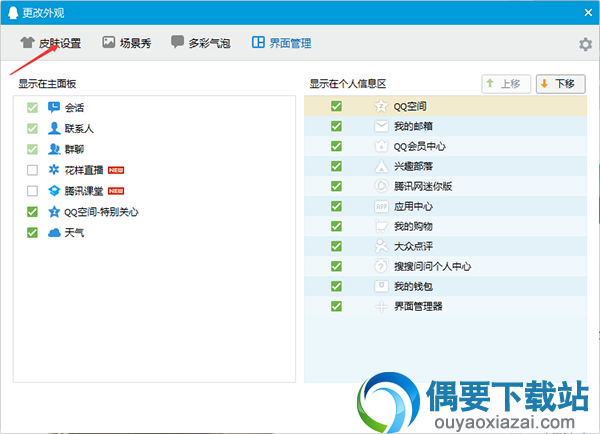Select the 界面管理器 label
This screenshot has height=434, width=600.
[x=418, y=306]
